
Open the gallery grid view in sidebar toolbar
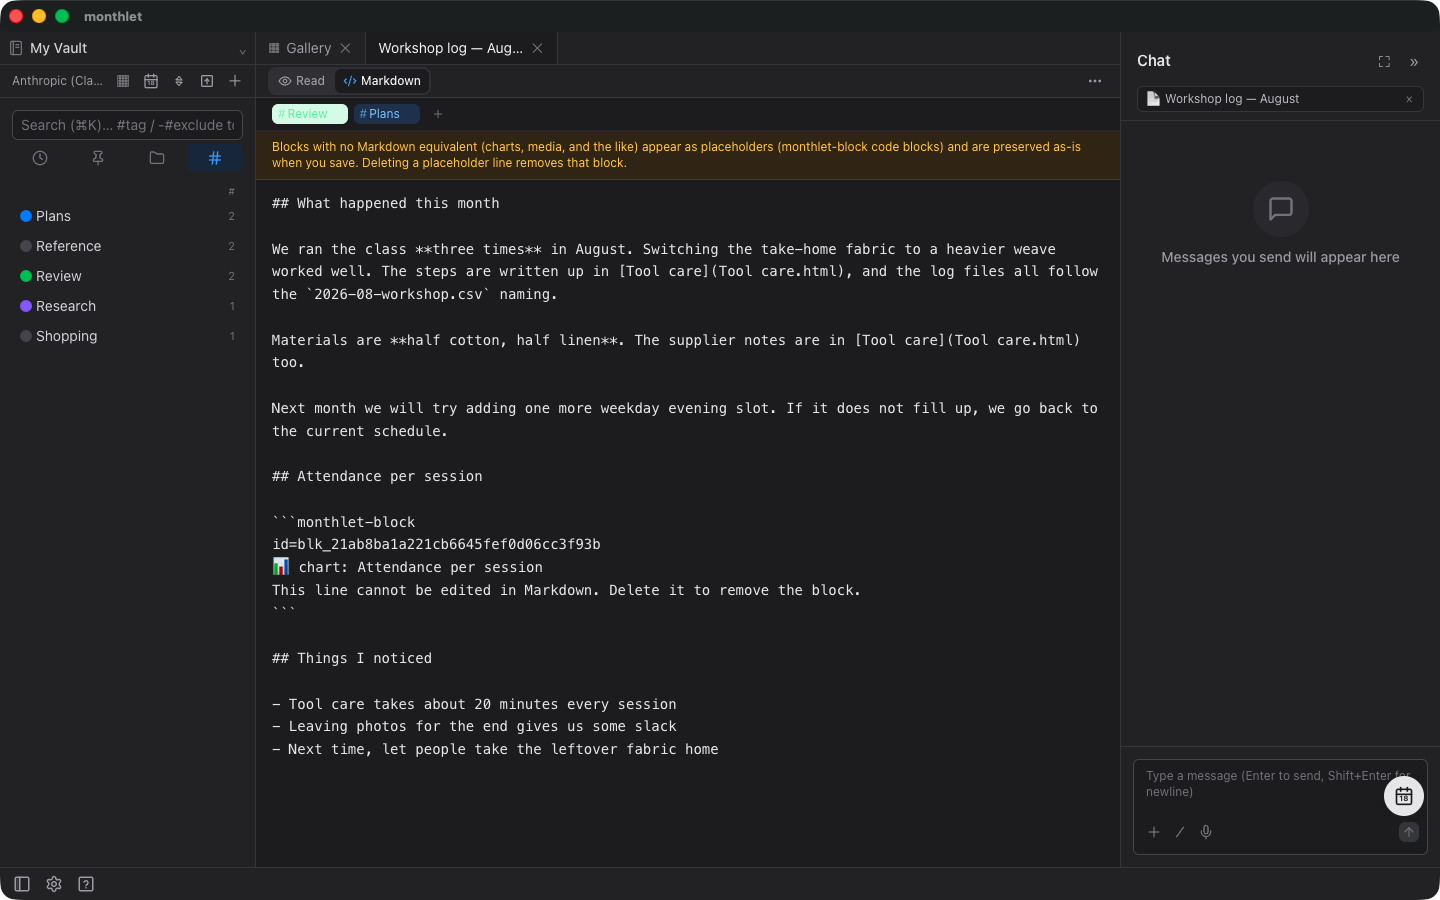point(123,81)
